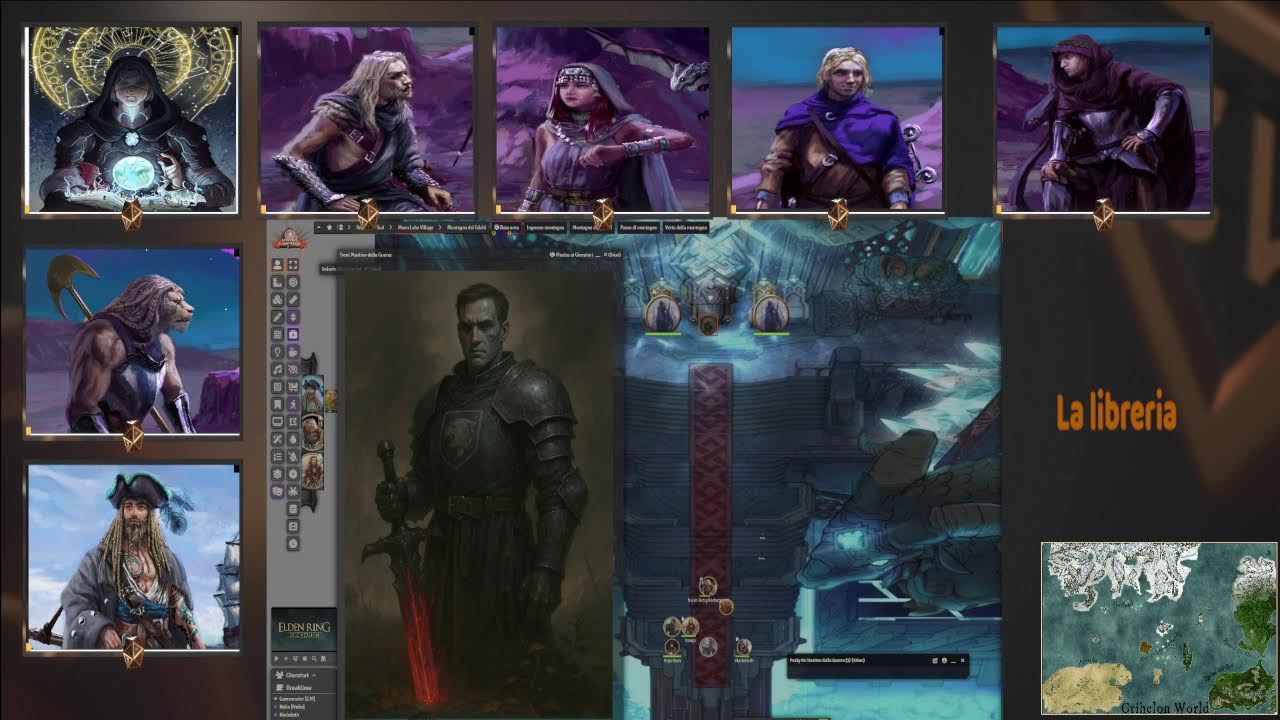Click the walking figure icon in toolbar

tap(293, 404)
